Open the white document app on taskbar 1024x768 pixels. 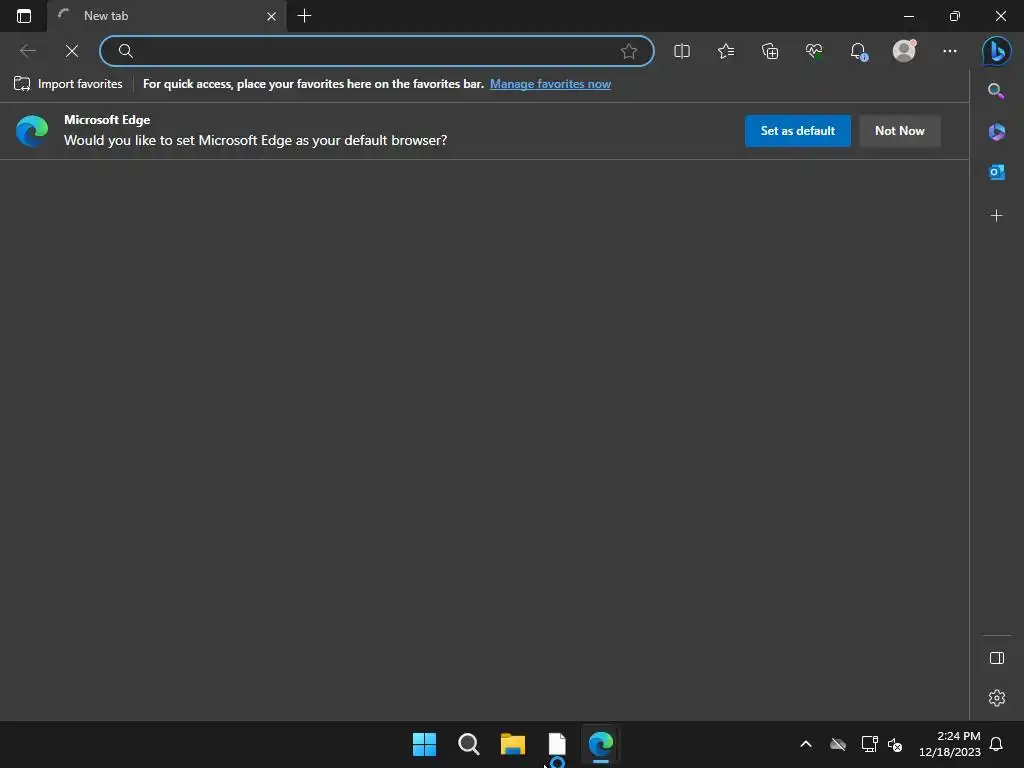click(557, 744)
